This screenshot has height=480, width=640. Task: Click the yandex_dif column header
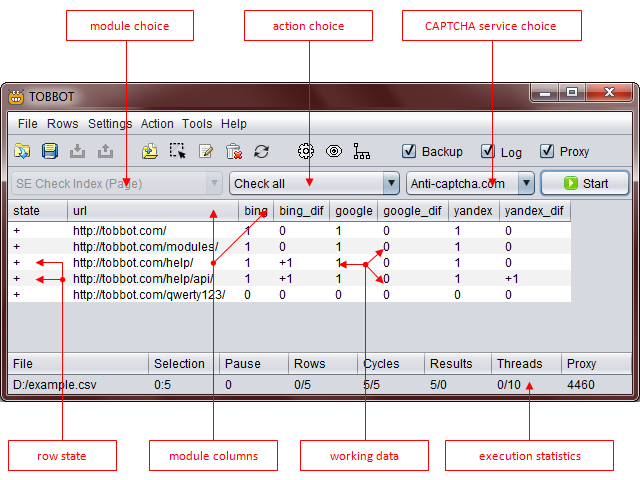coord(535,211)
